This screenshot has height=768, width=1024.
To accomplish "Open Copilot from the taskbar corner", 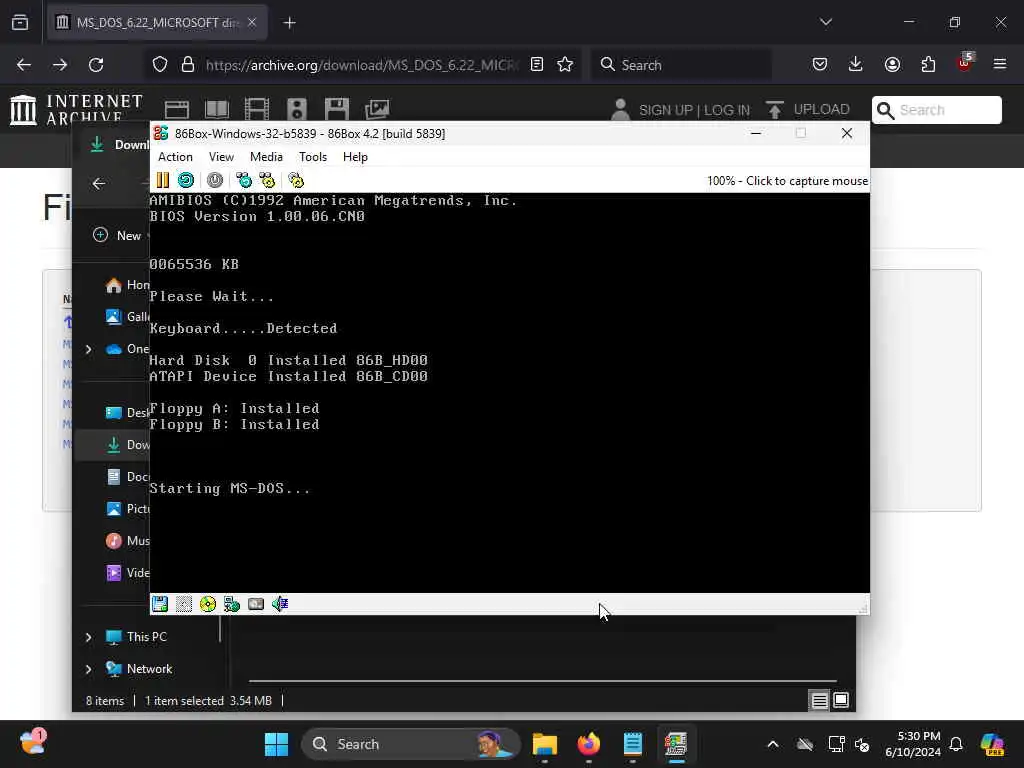I will click(x=992, y=744).
